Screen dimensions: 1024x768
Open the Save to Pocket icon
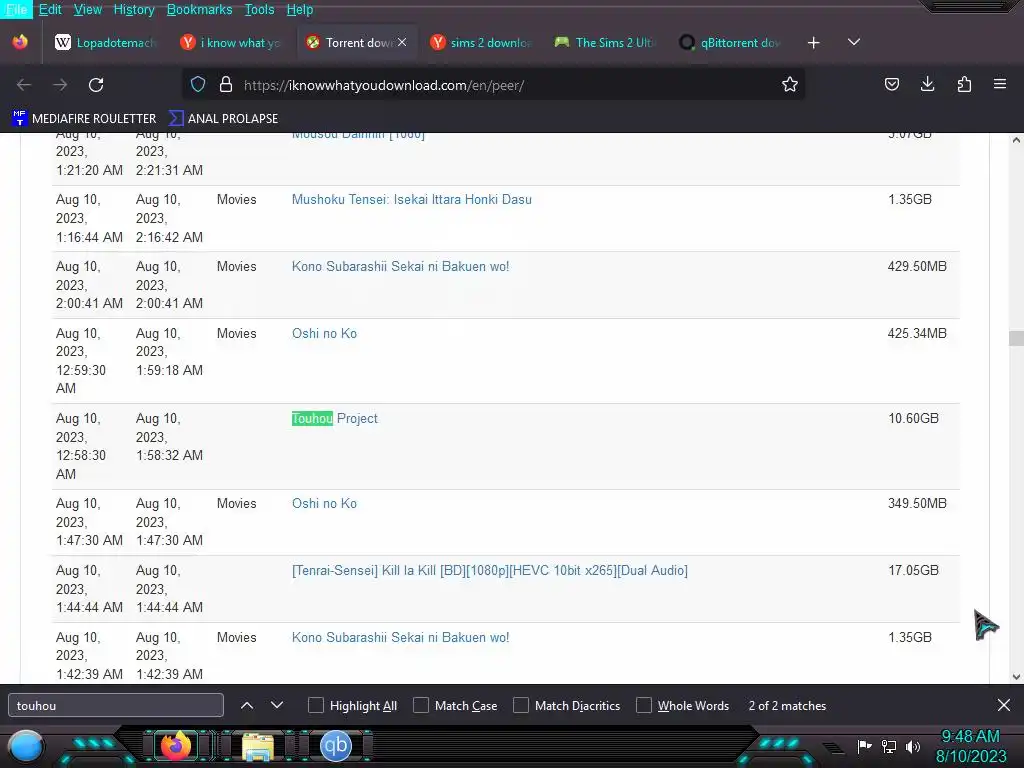(x=891, y=84)
